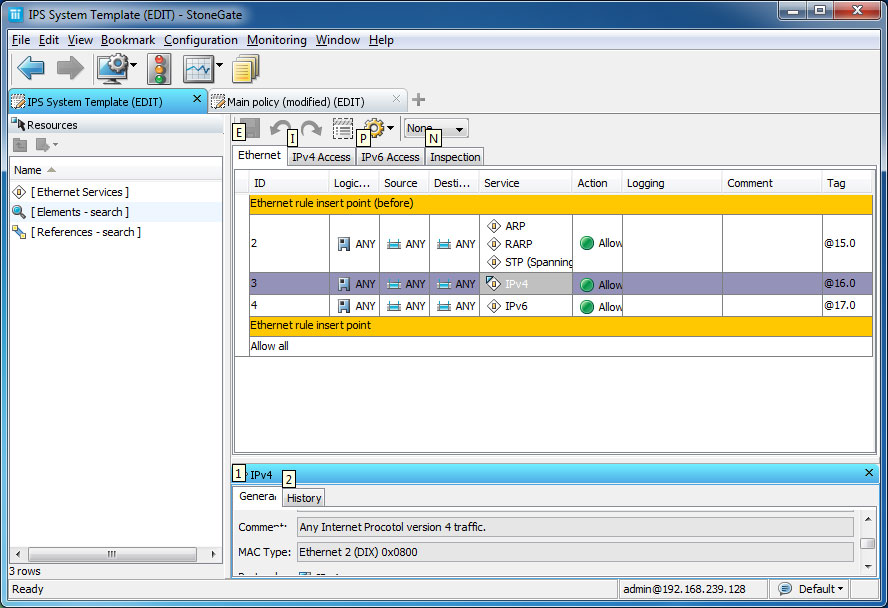Click the IPv6 service icon in rule 4
The width and height of the screenshot is (888, 608).
point(494,306)
